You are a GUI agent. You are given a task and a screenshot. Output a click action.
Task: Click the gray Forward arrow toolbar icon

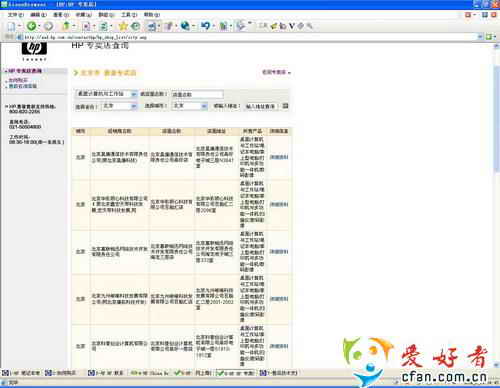pos(49,26)
